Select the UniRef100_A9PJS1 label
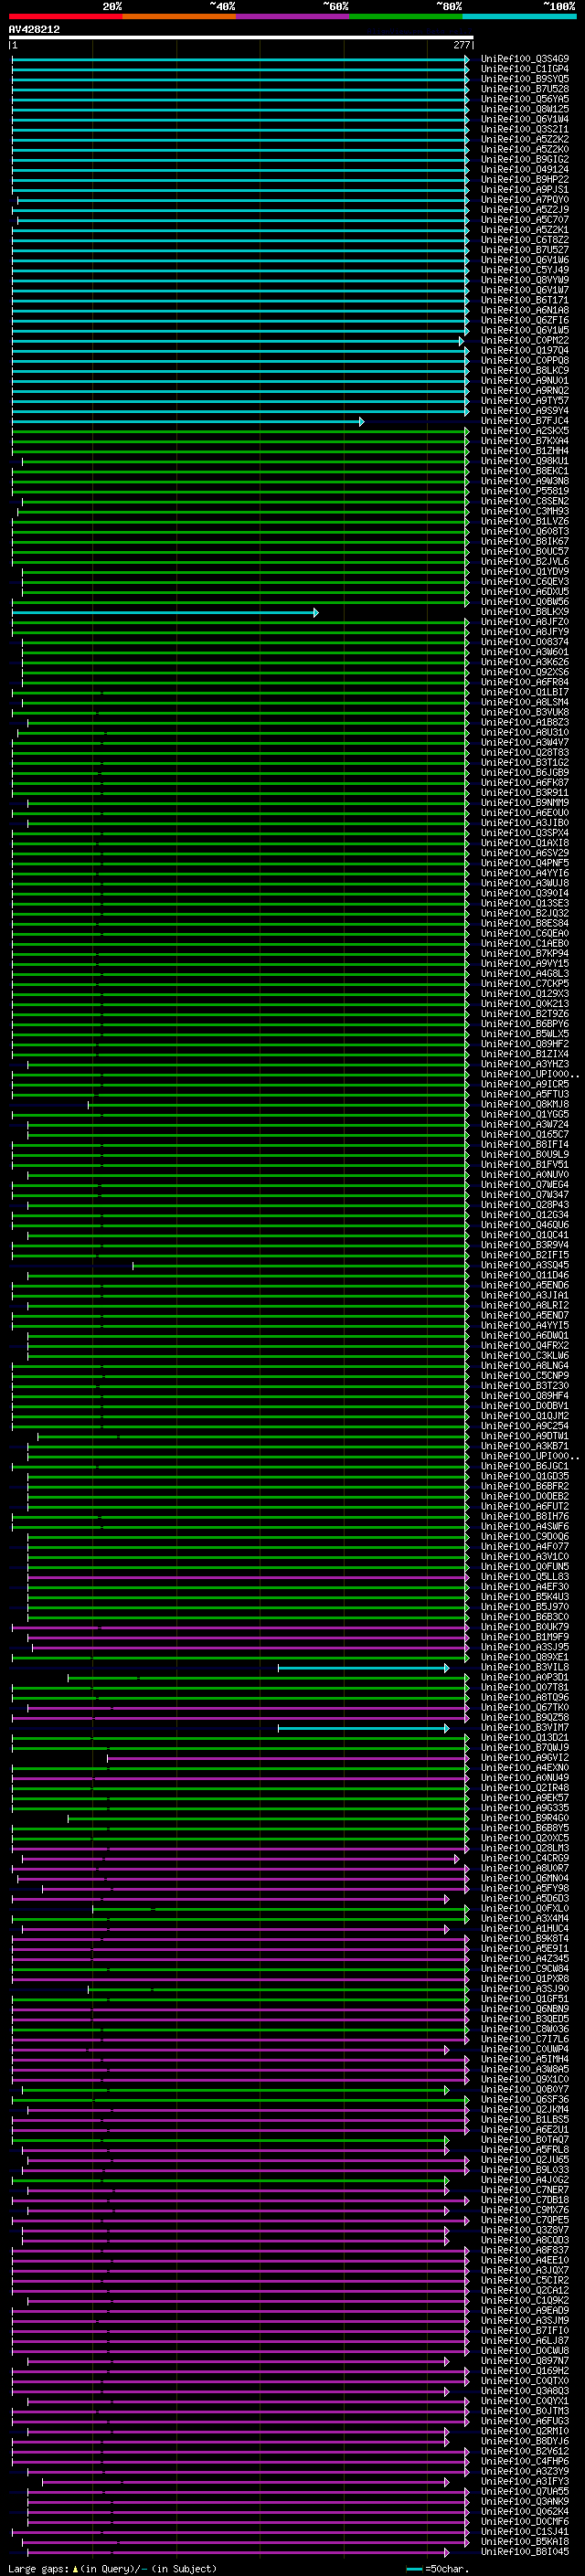The height and width of the screenshot is (2576, 585). (x=525, y=190)
